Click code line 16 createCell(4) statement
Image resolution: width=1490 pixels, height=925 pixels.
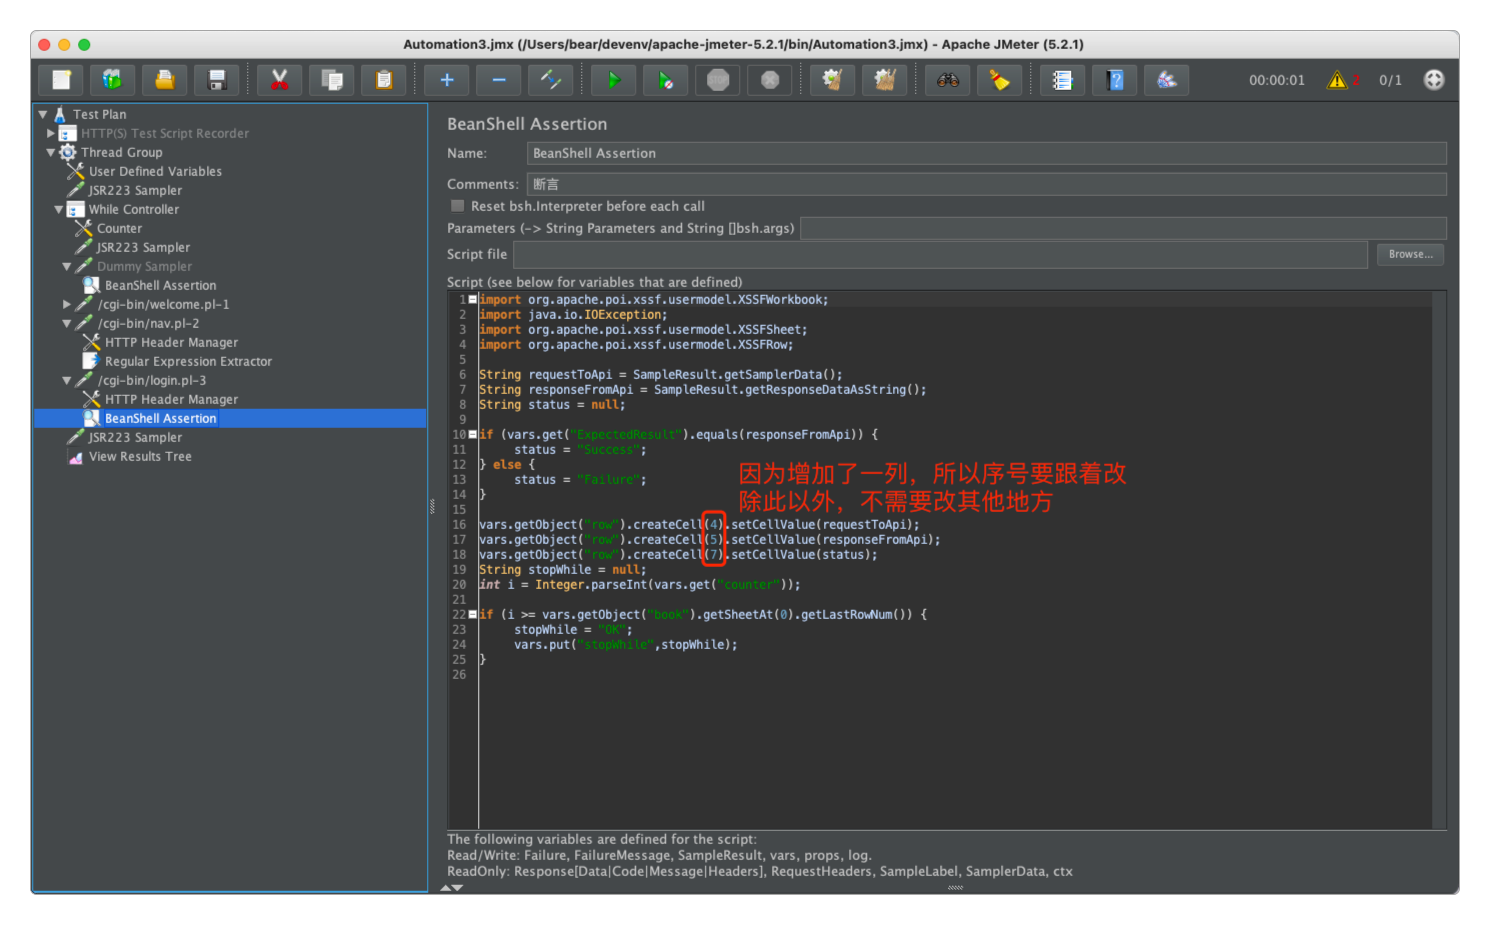coord(699,524)
